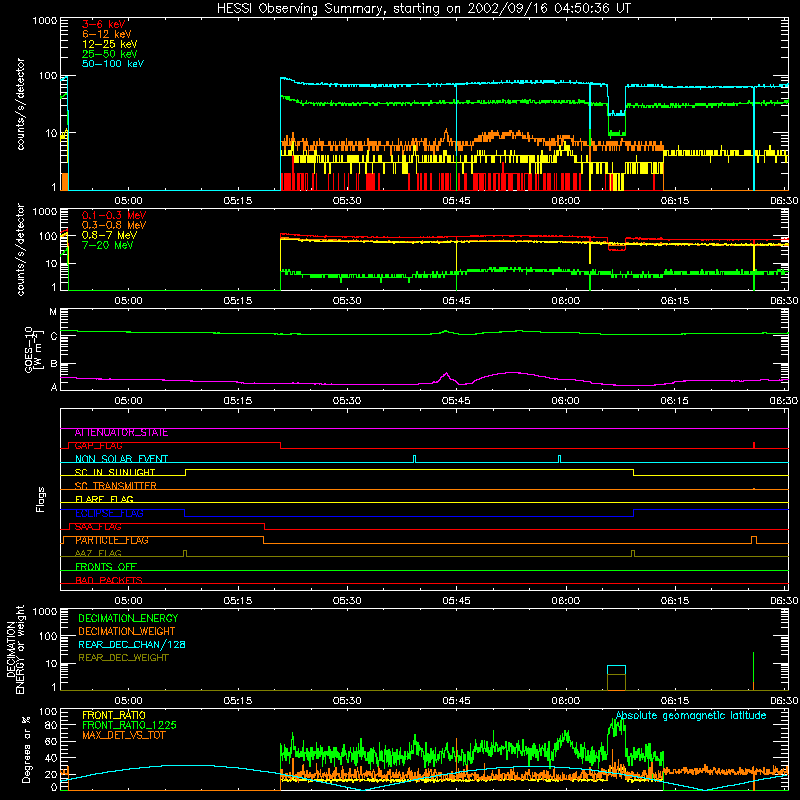Click the FRONT_RATIO legend label
800x800 pixels.
(114, 715)
